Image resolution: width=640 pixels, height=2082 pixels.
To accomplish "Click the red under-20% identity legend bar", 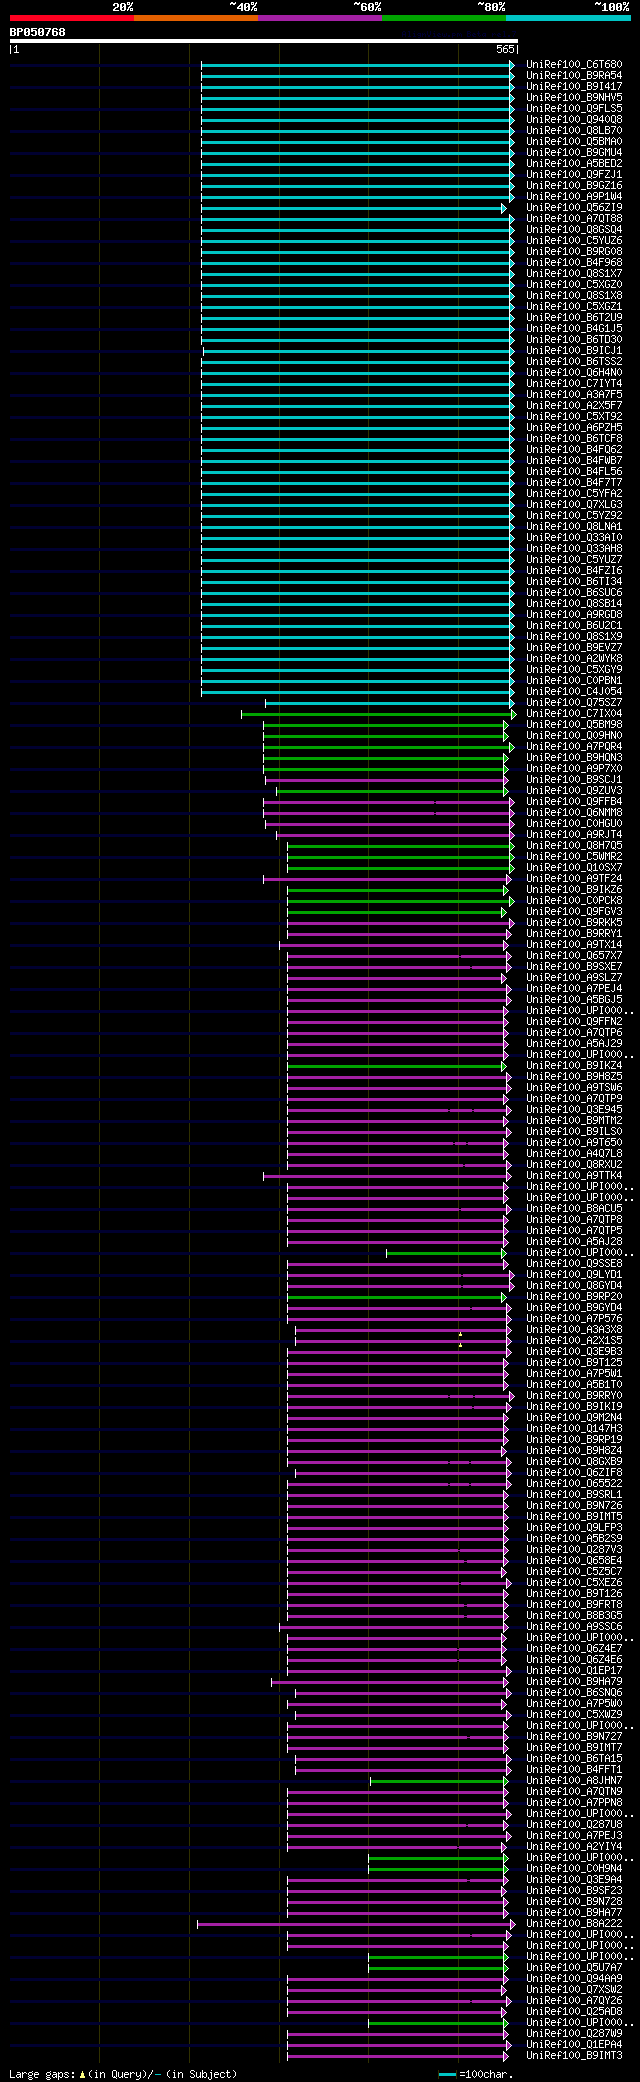I will (71, 18).
